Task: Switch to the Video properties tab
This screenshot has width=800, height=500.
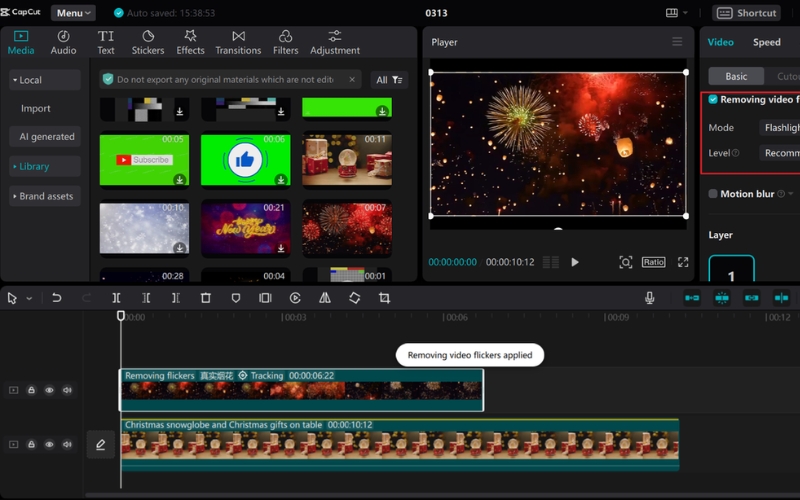Action: pos(720,42)
